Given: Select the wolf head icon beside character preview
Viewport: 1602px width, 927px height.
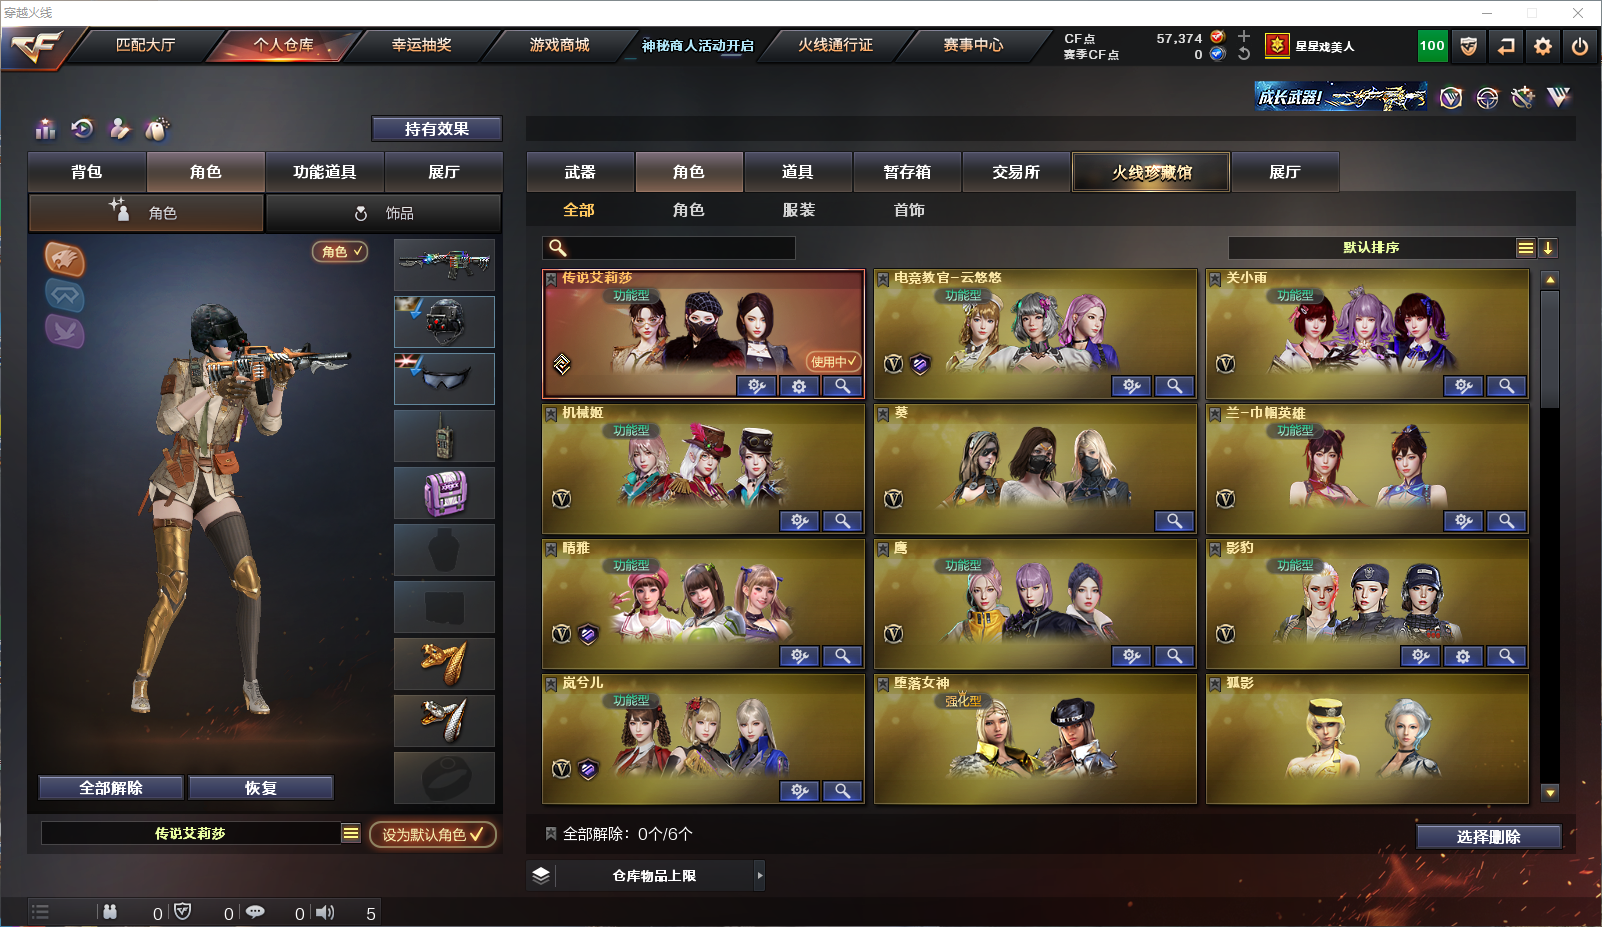Looking at the screenshot, I should tap(64, 259).
